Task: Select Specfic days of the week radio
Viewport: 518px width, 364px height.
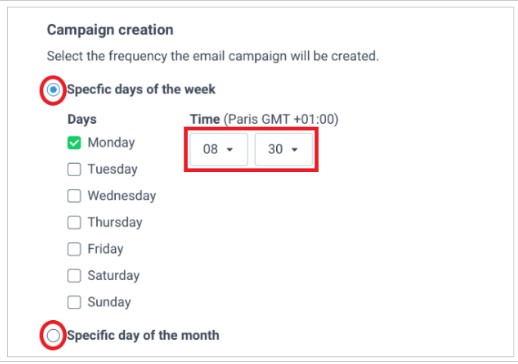Action: [53, 90]
